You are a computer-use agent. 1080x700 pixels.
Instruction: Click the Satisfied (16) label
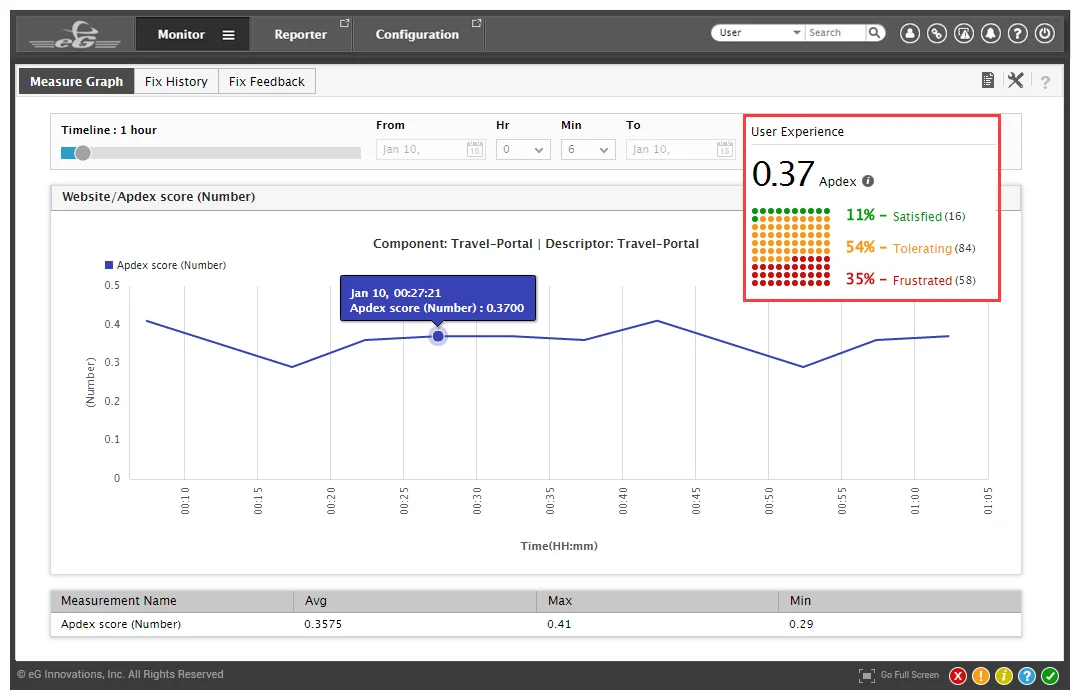[928, 216]
